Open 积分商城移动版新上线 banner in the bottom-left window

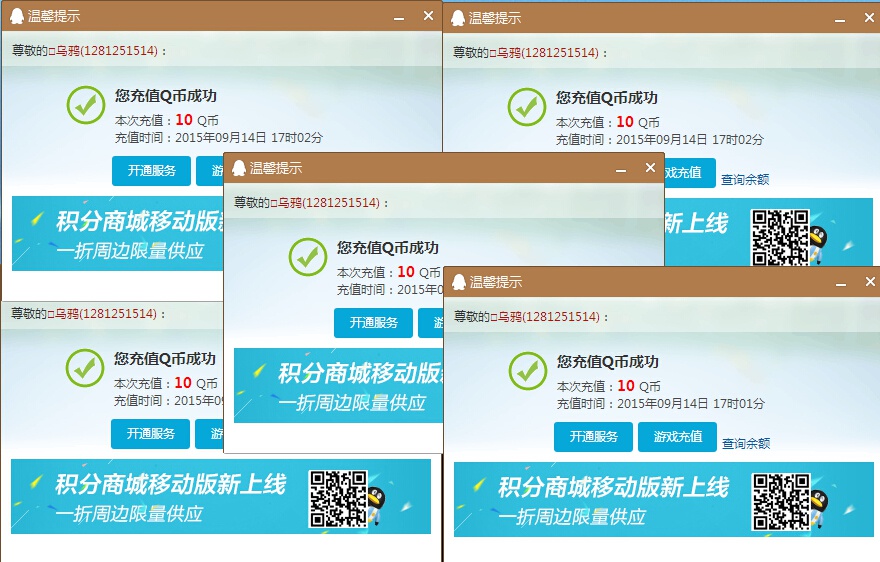pyautogui.click(x=221, y=496)
